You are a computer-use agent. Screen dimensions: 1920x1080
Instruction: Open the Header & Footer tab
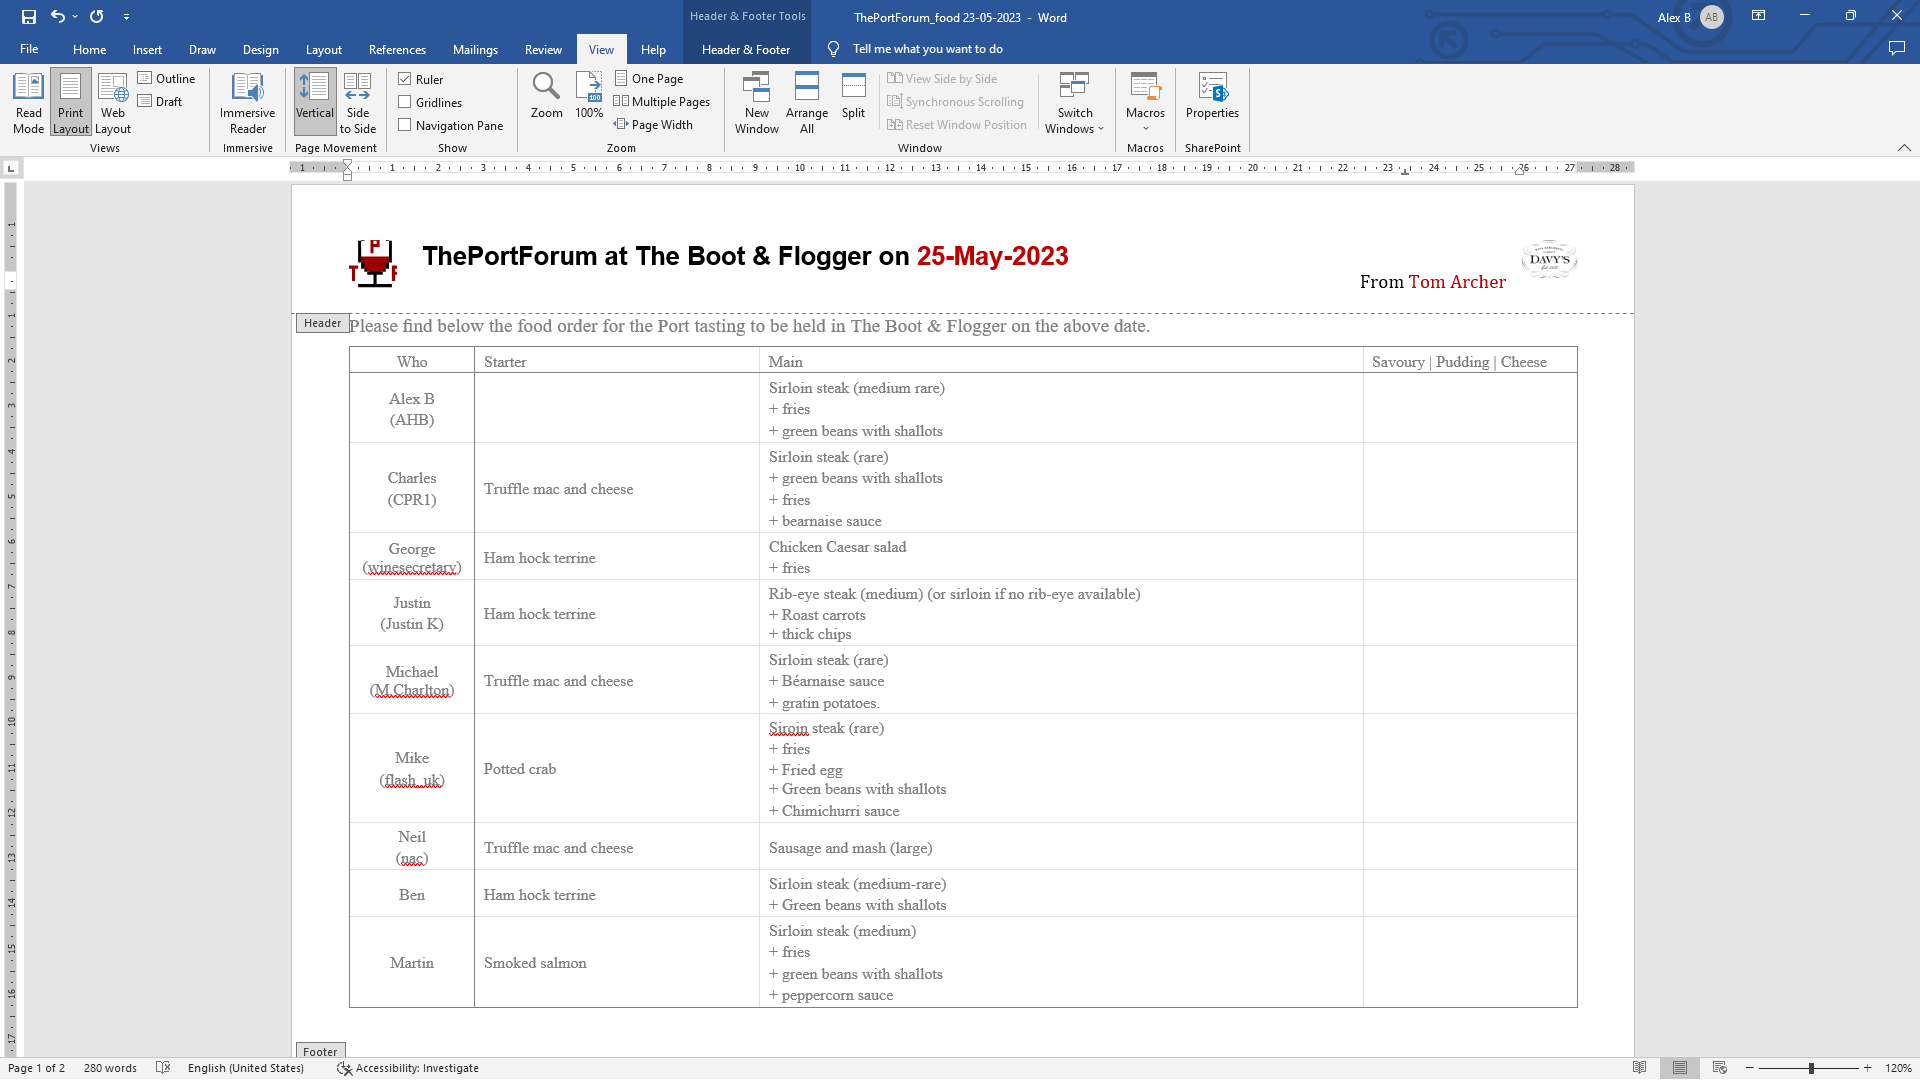click(x=745, y=49)
